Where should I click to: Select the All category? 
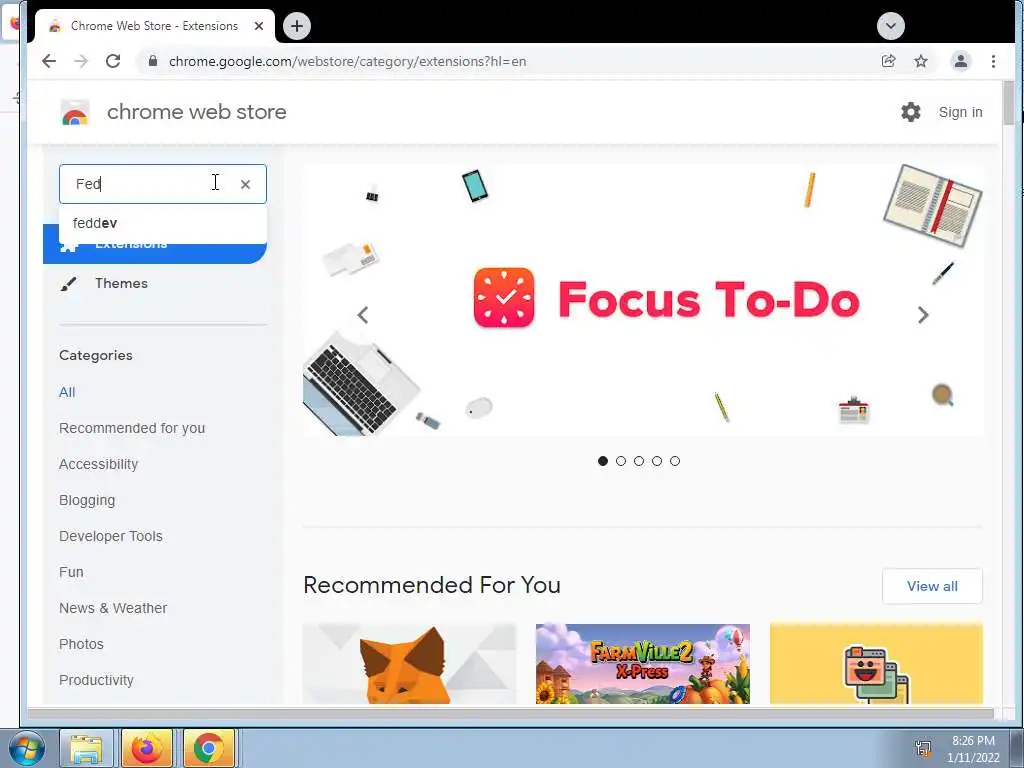point(67,392)
